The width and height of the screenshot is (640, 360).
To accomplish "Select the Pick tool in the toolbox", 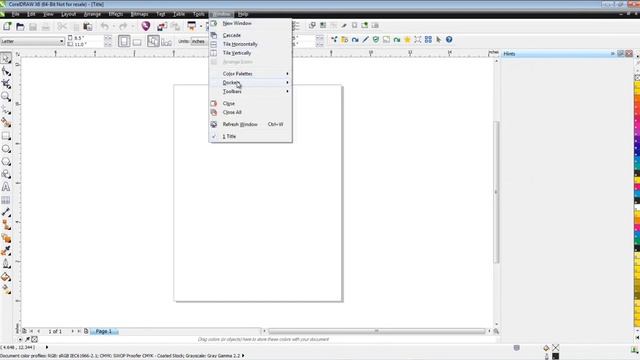I will 6,58.
